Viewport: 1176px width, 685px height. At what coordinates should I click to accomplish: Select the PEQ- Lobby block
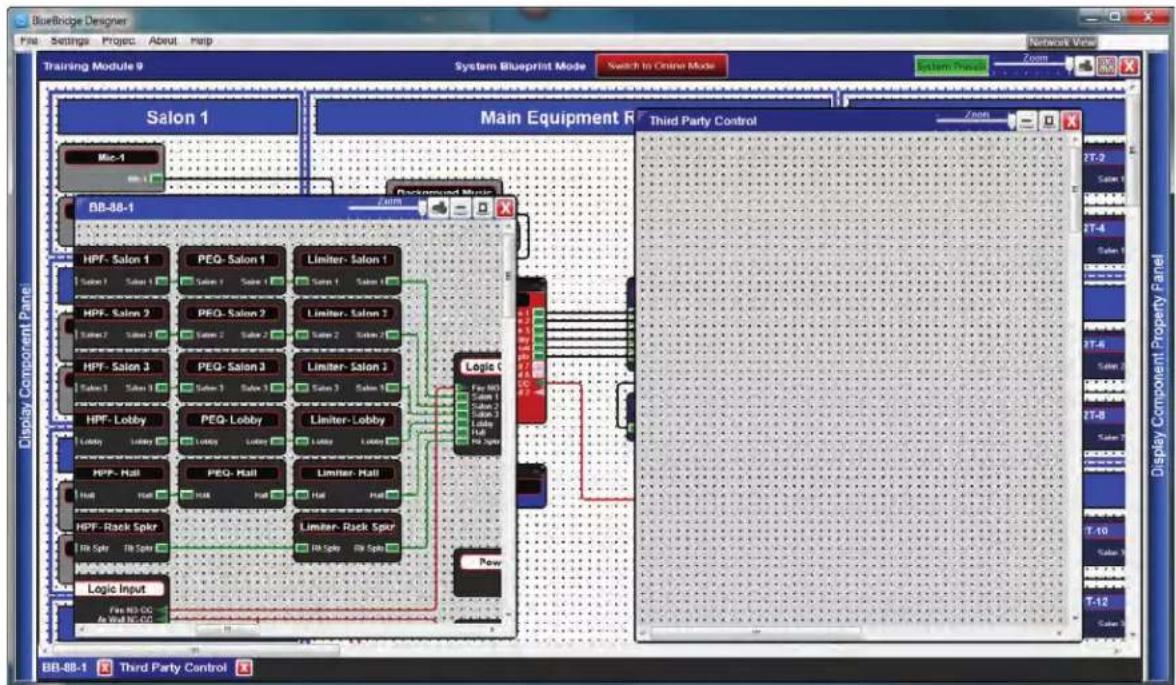point(232,430)
